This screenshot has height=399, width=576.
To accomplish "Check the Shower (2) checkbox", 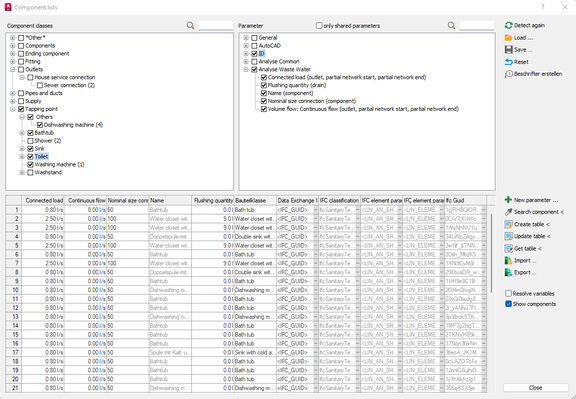I will tap(30, 141).
